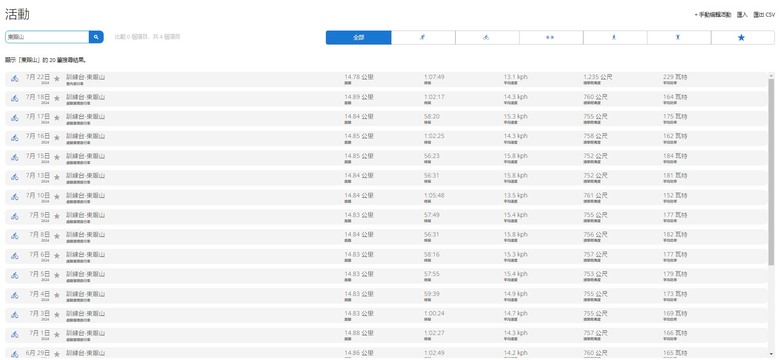The width and height of the screenshot is (780, 360).
Task: Click cycling icon on 7月18日 row
Action: coord(15,98)
